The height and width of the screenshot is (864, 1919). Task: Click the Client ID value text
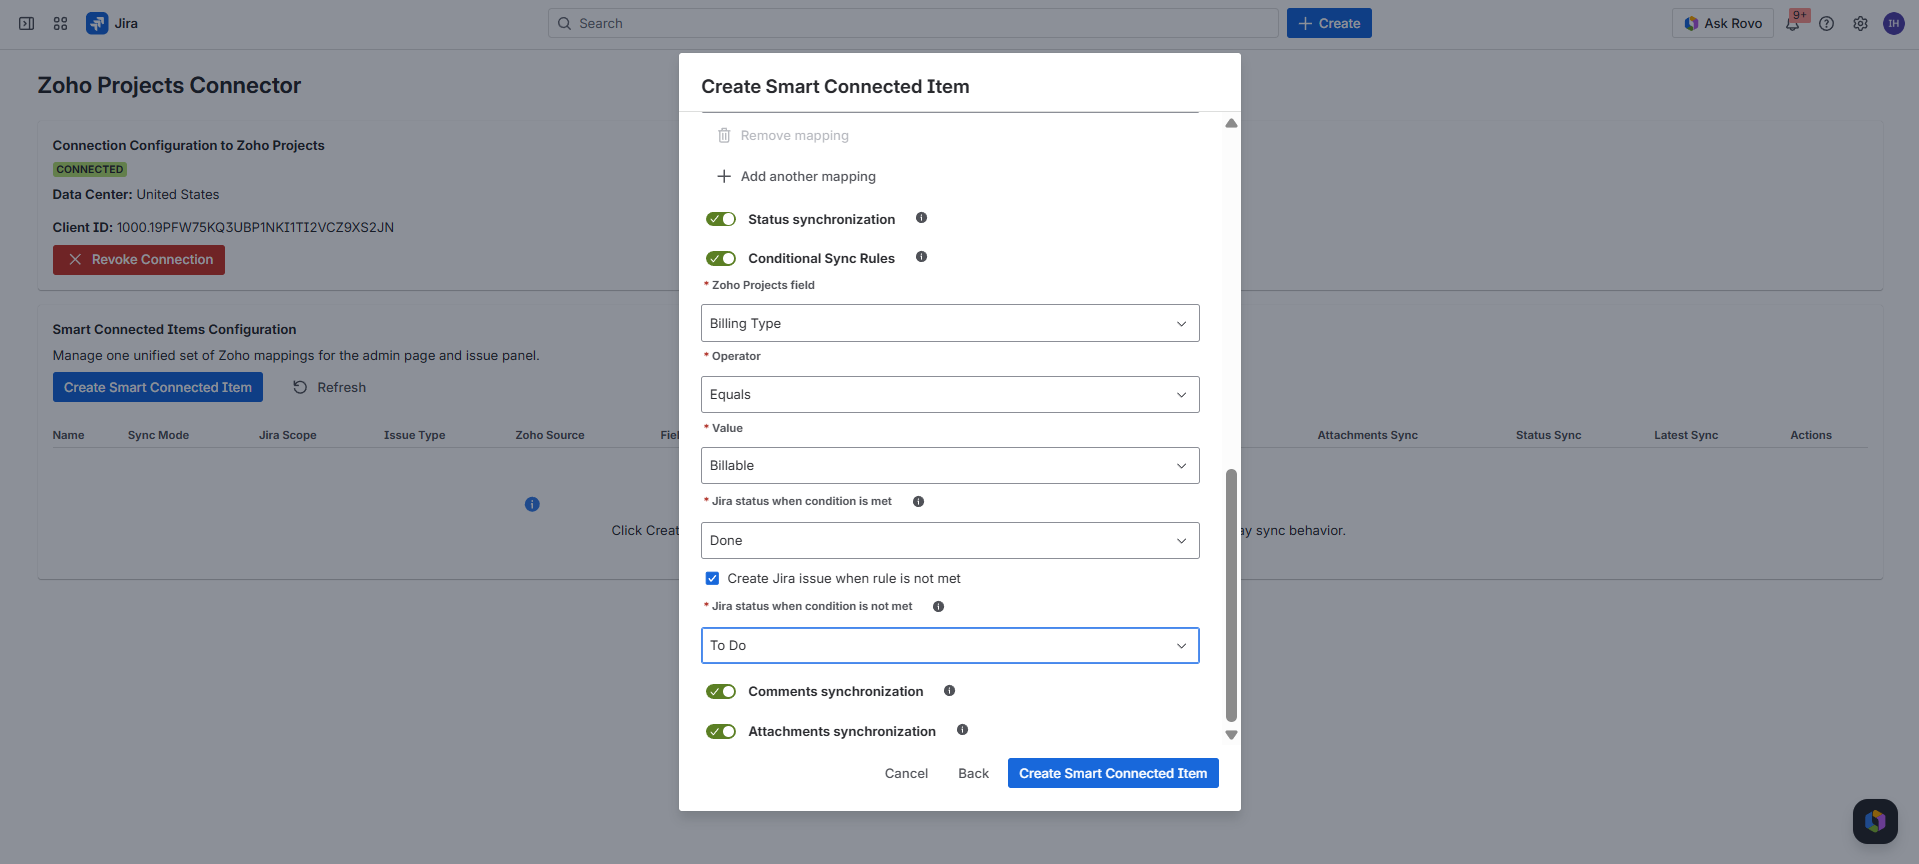point(255,227)
